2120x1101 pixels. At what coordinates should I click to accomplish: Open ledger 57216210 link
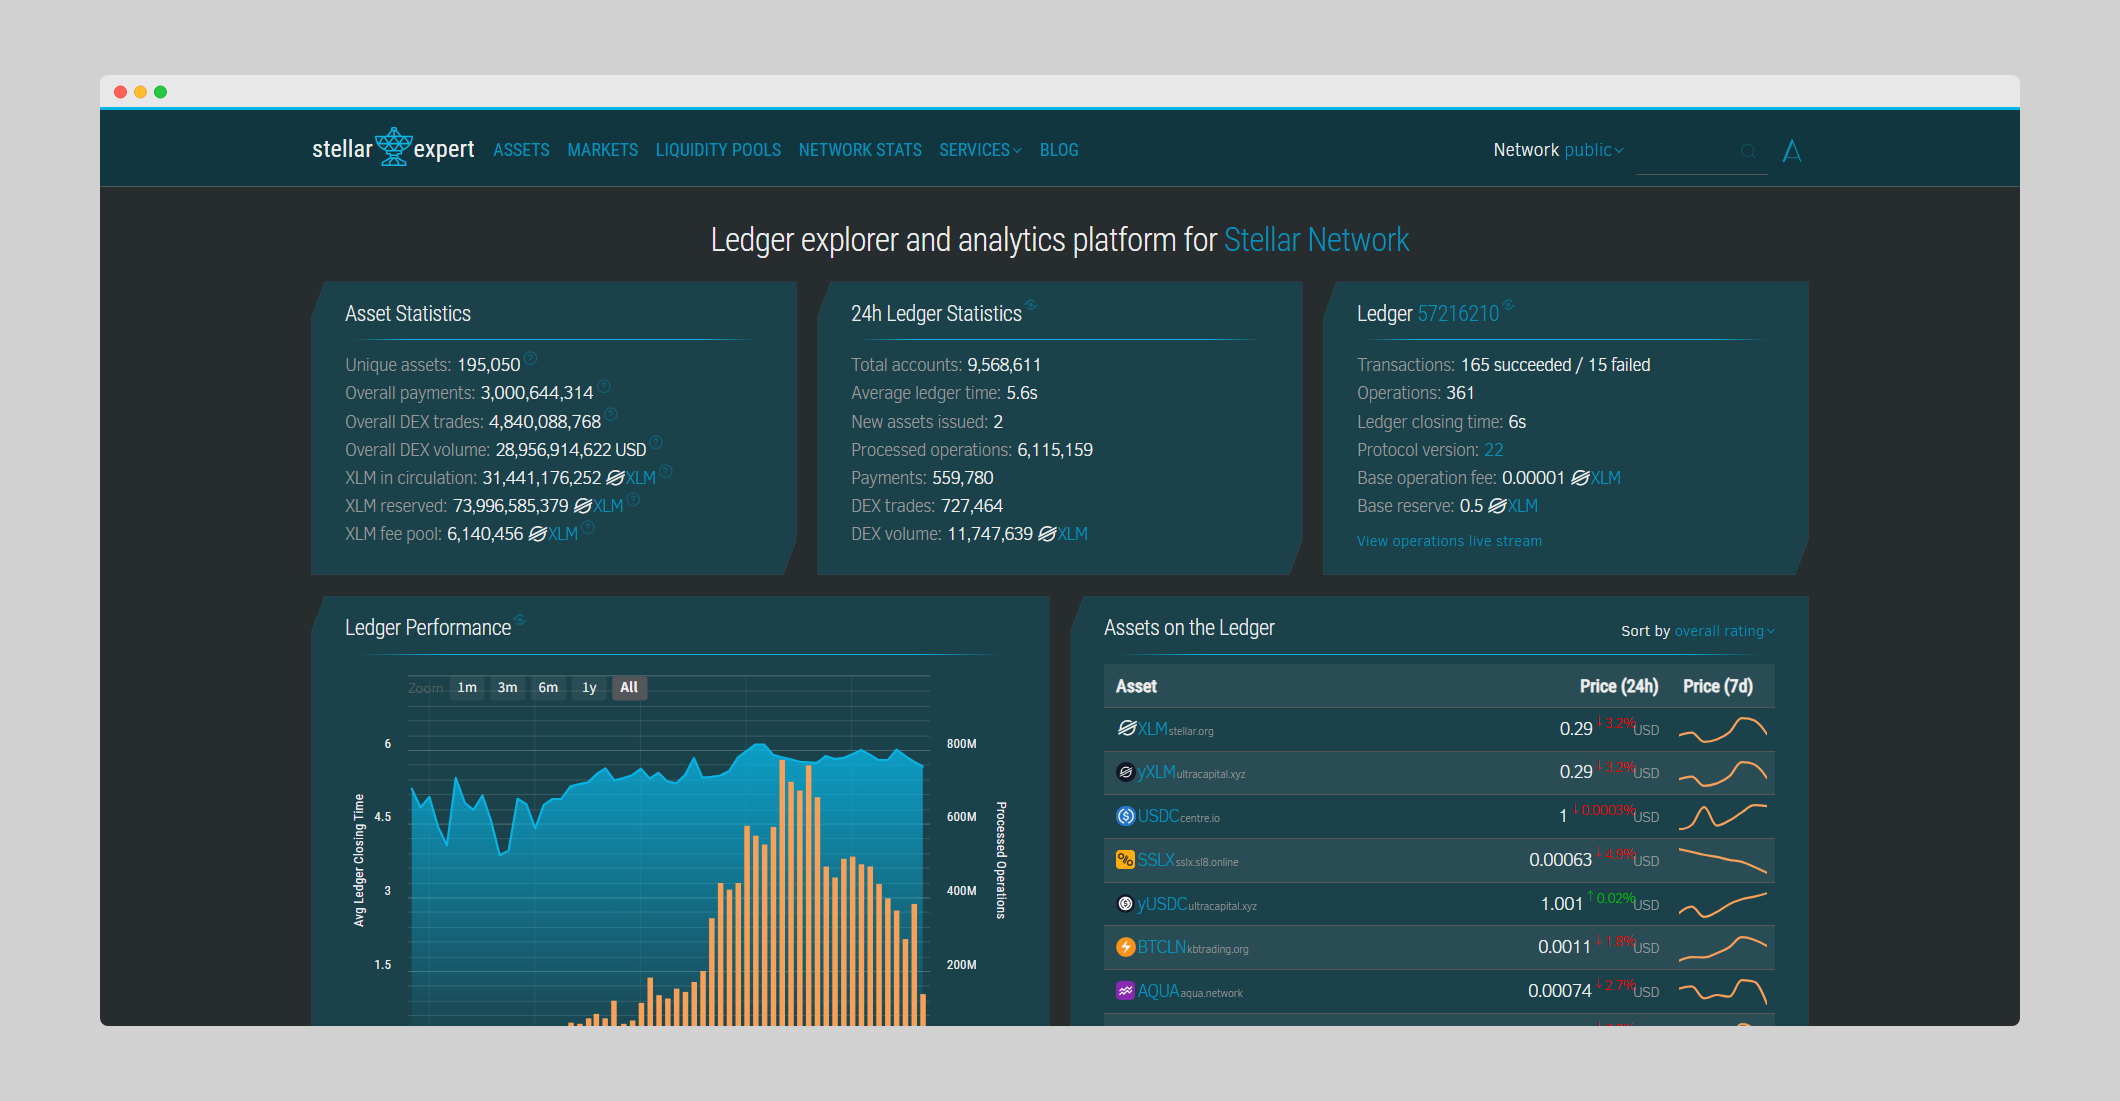[x=1458, y=314]
